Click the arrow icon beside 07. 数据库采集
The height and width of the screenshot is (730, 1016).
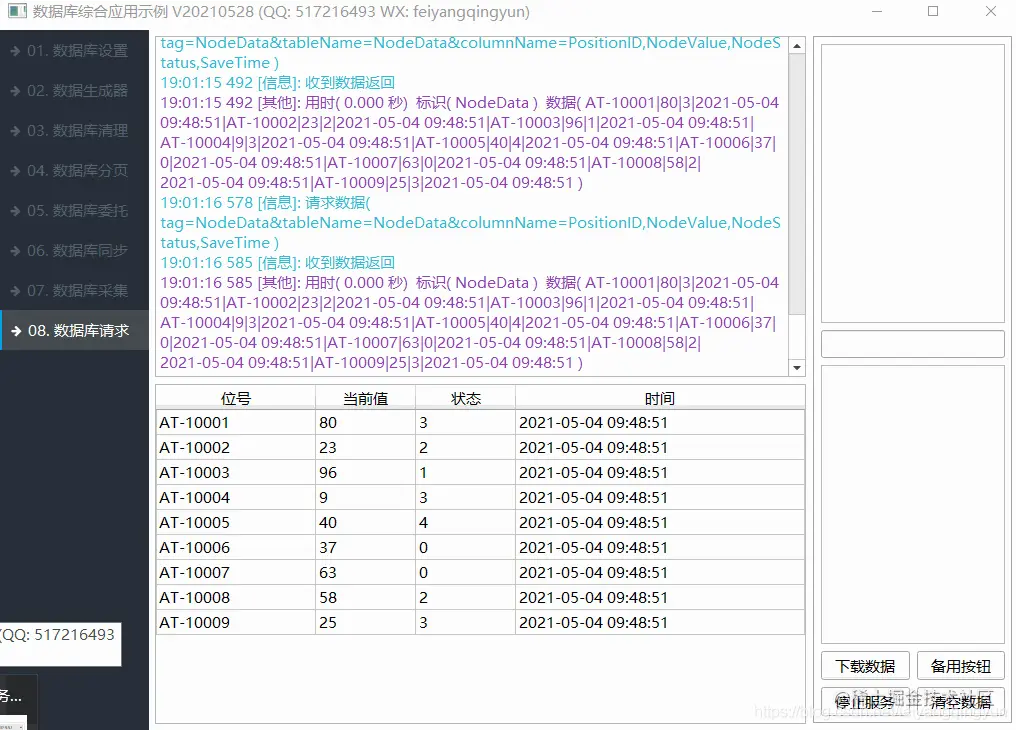pos(16,291)
